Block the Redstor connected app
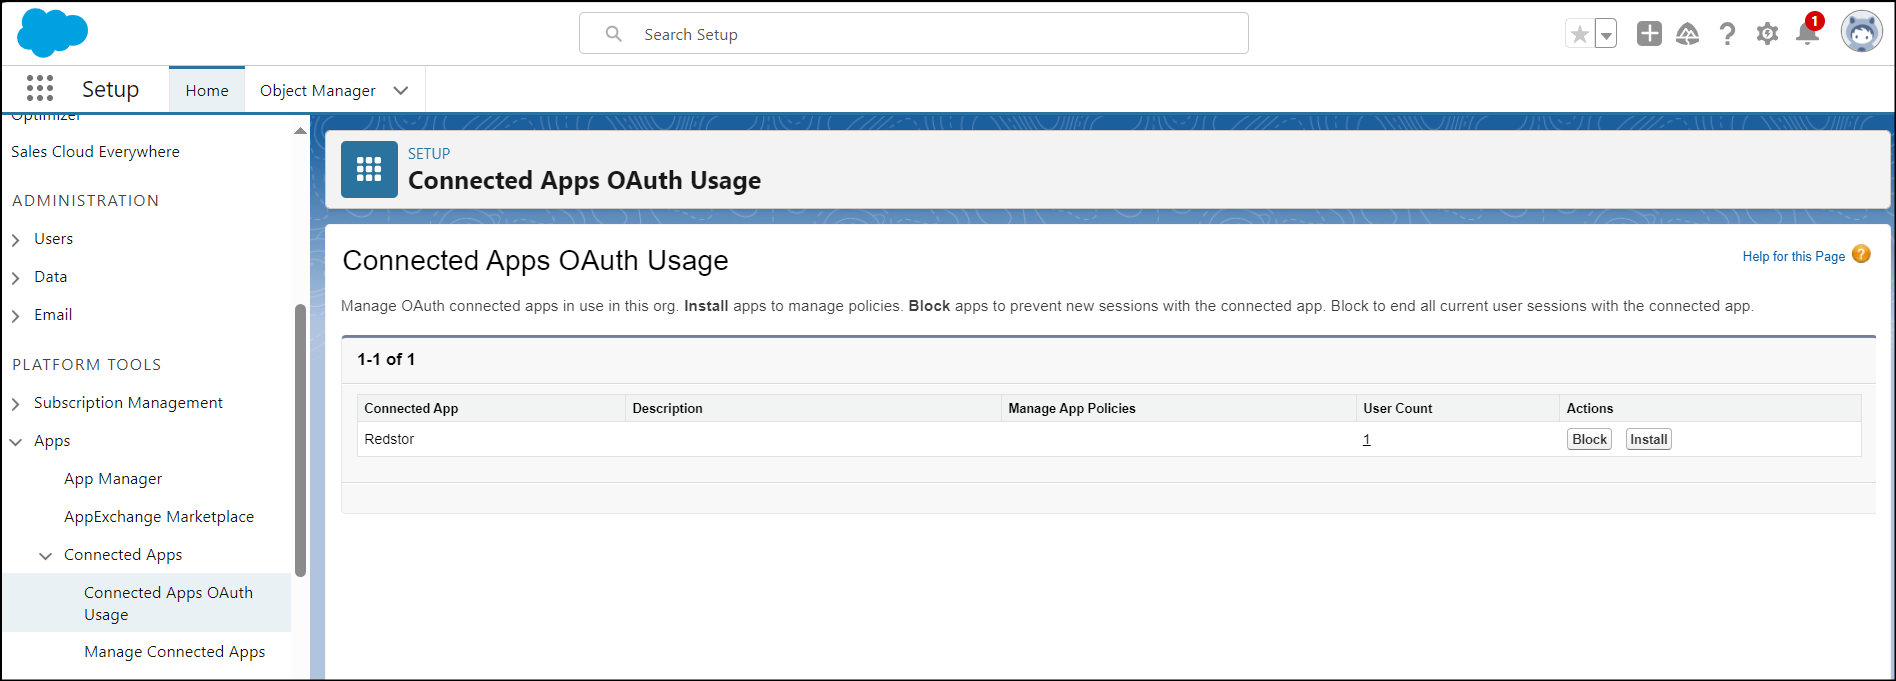The height and width of the screenshot is (681, 1896). (x=1589, y=439)
